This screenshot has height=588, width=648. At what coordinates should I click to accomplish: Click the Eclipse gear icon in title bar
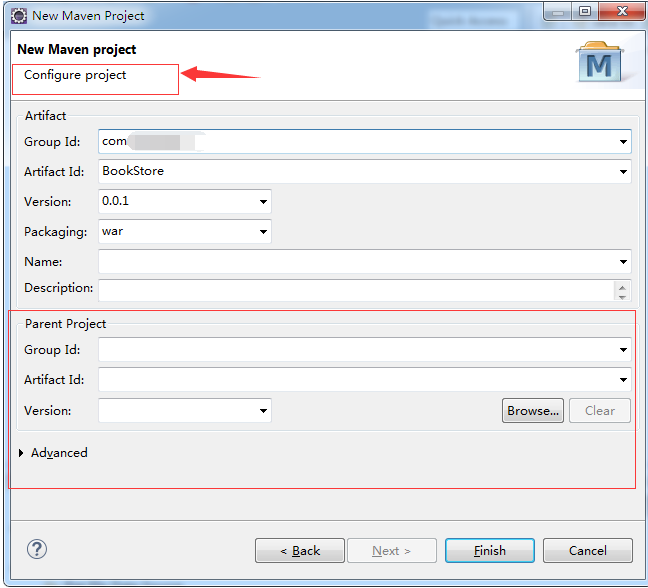click(19, 16)
